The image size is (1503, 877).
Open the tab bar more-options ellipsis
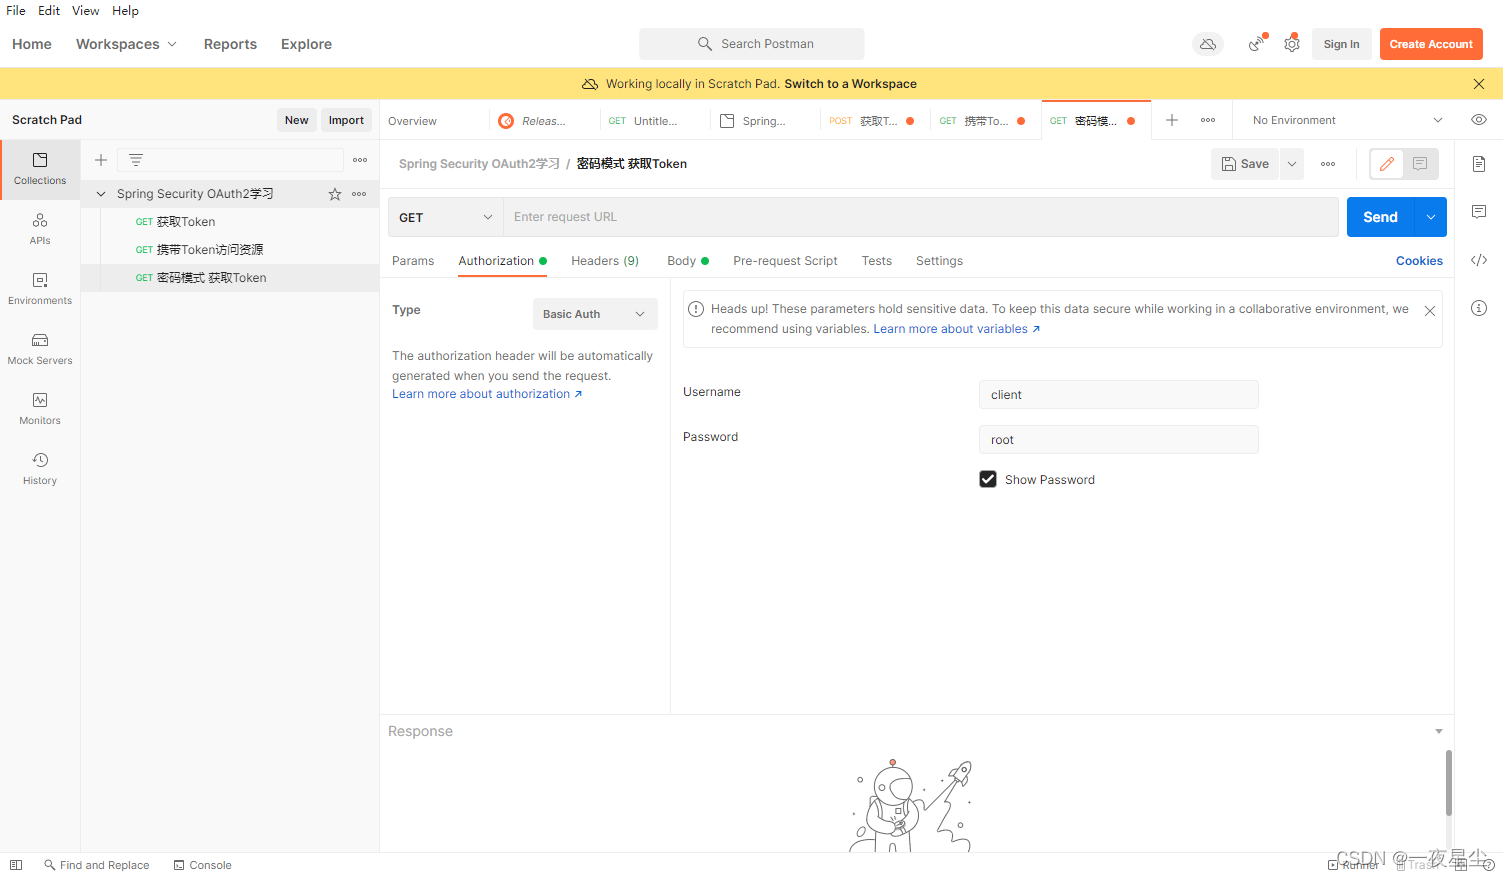(1208, 120)
